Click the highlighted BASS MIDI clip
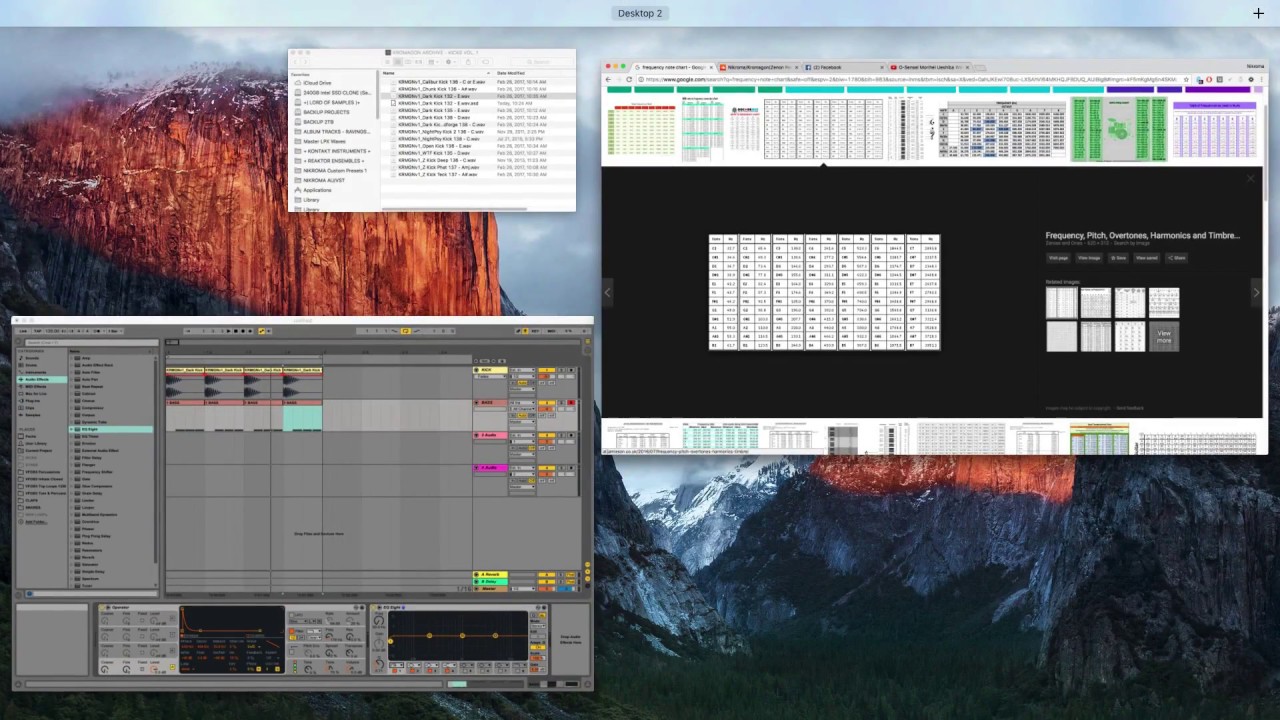Viewport: 1280px width, 720px height. coord(303,417)
